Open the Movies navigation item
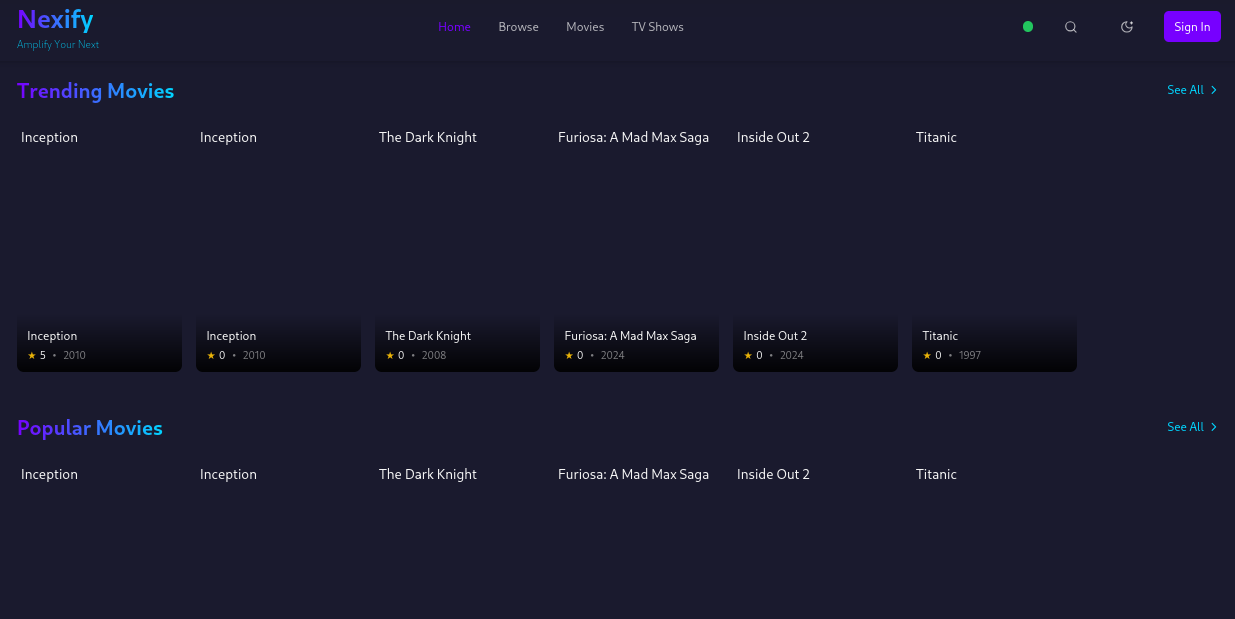The image size is (1235, 619). [585, 27]
